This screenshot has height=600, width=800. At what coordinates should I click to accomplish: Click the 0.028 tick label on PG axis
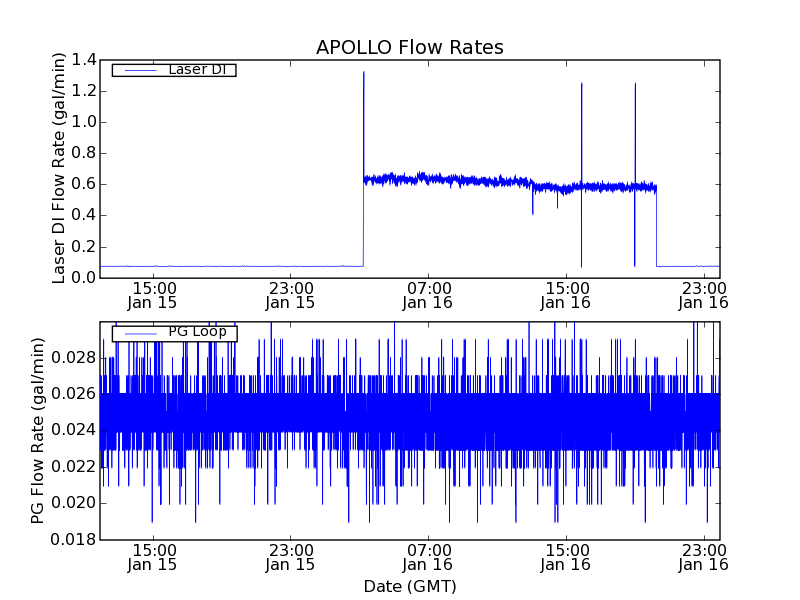(70, 358)
